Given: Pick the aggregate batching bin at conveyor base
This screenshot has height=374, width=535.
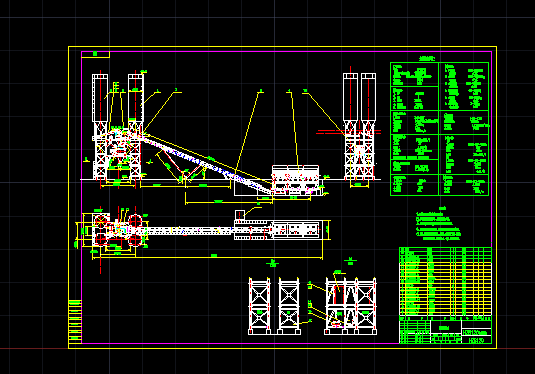Looking at the screenshot, I should (296, 180).
